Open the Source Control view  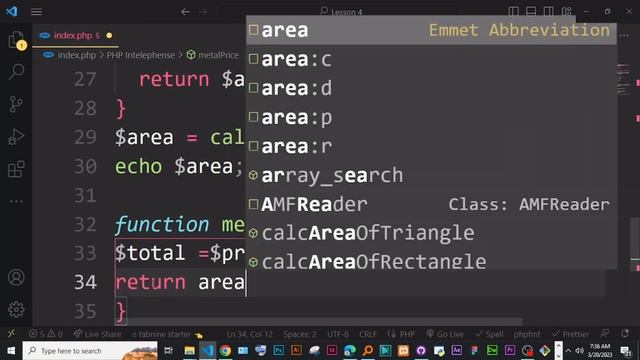coord(16,104)
